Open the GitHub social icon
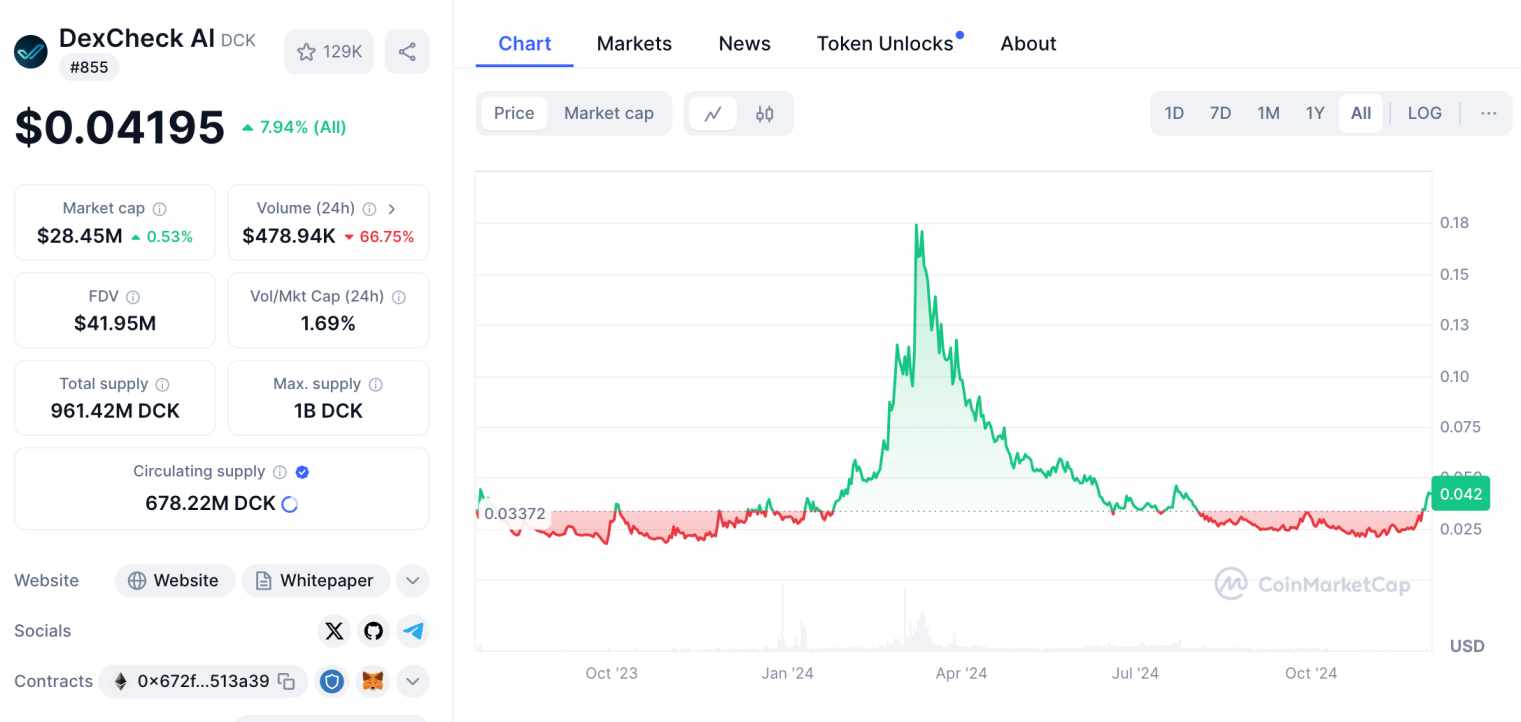Screen dimensions: 1521x722 pos(373,631)
